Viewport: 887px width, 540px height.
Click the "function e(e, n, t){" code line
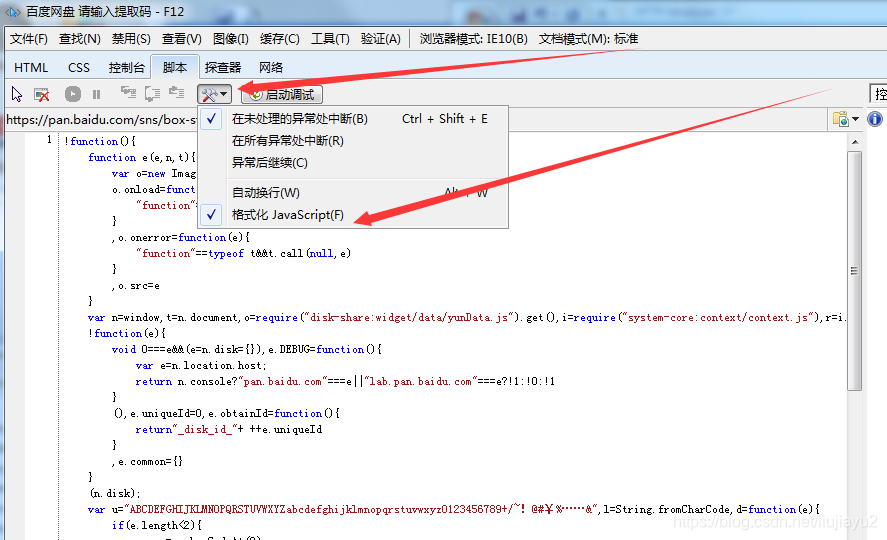click(x=142, y=158)
